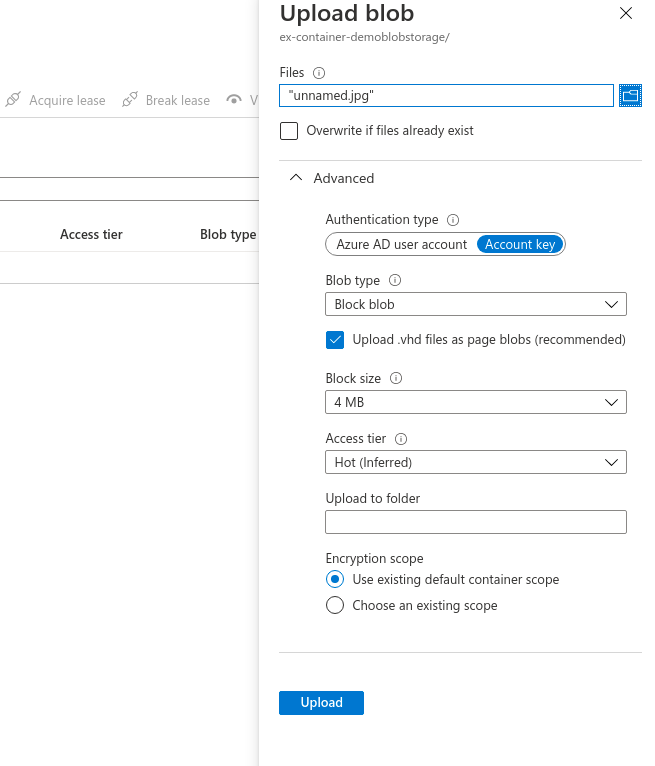This screenshot has height=766, width=655.
Task: Open the Blob type dropdown
Action: pyautogui.click(x=476, y=304)
